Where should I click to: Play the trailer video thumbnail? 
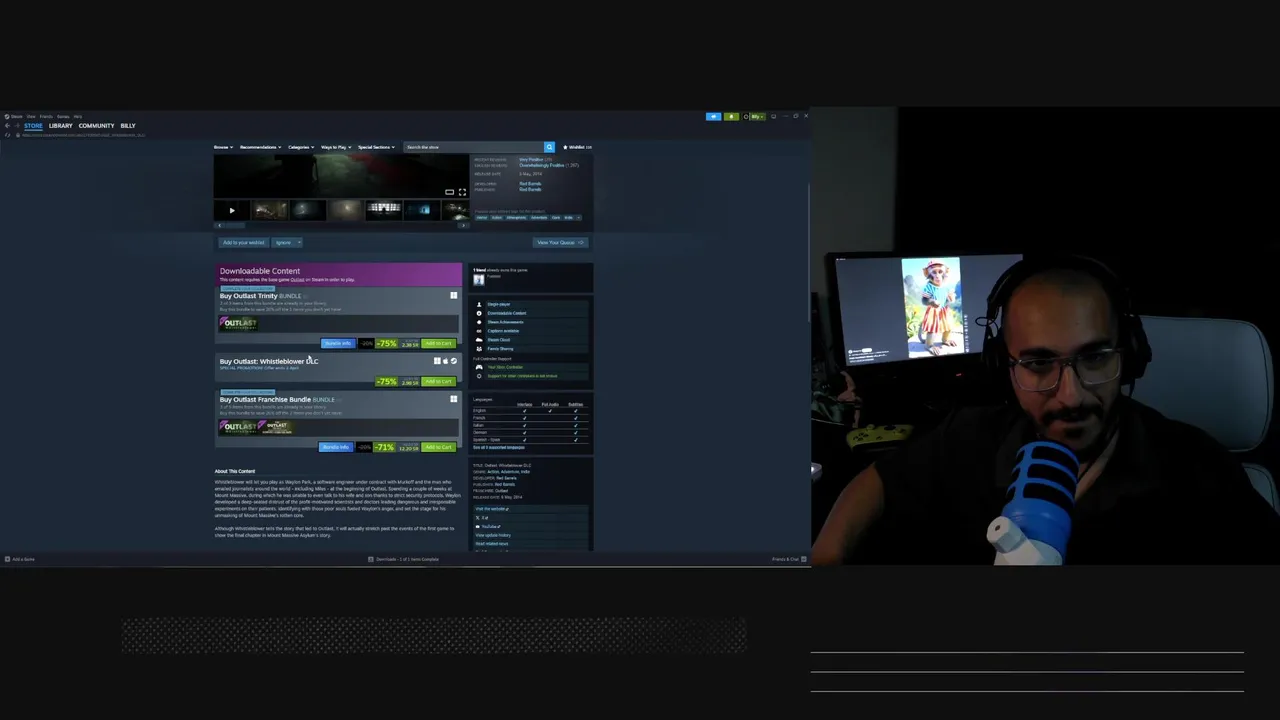pyautogui.click(x=232, y=210)
